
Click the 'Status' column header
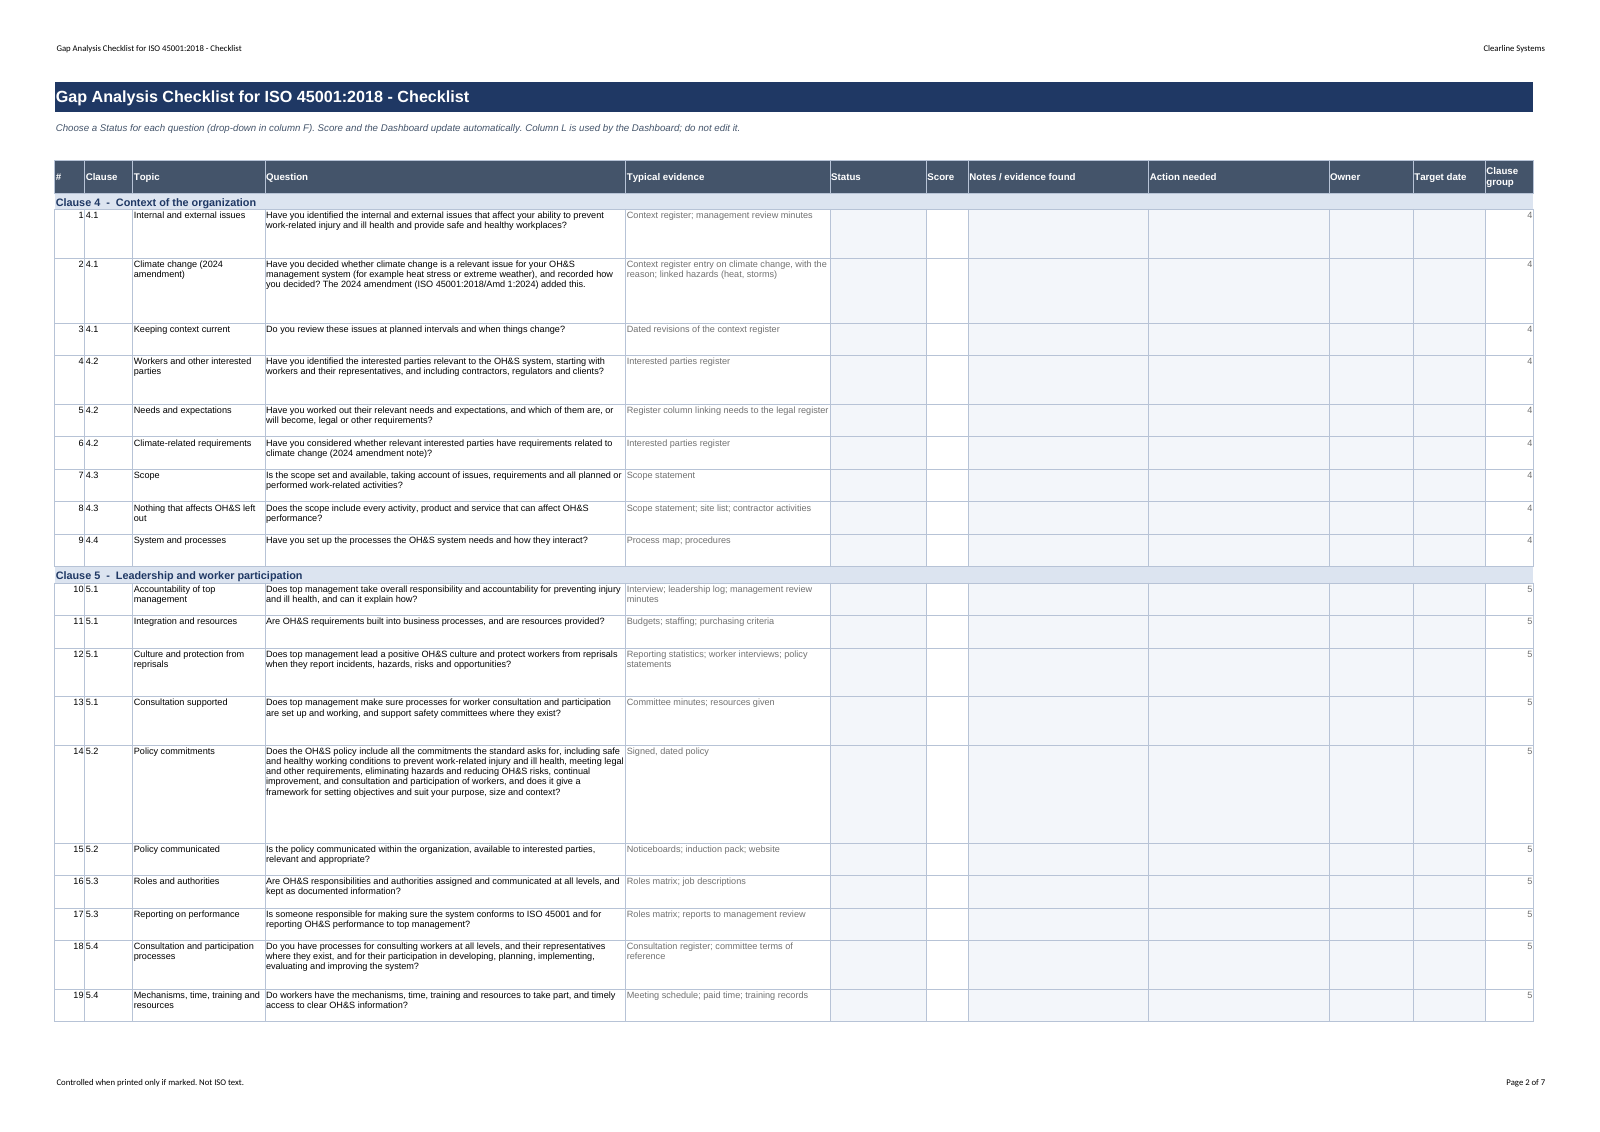[x=878, y=177]
